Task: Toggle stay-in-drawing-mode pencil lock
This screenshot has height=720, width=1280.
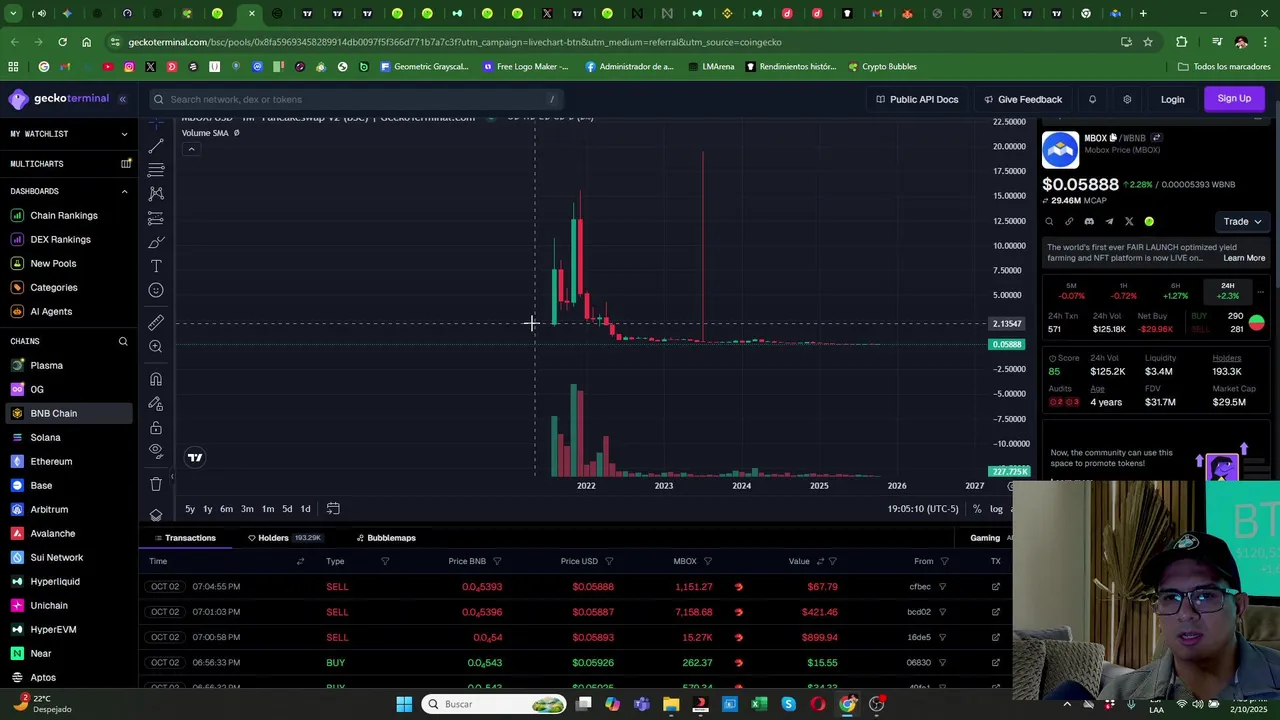Action: click(156, 403)
